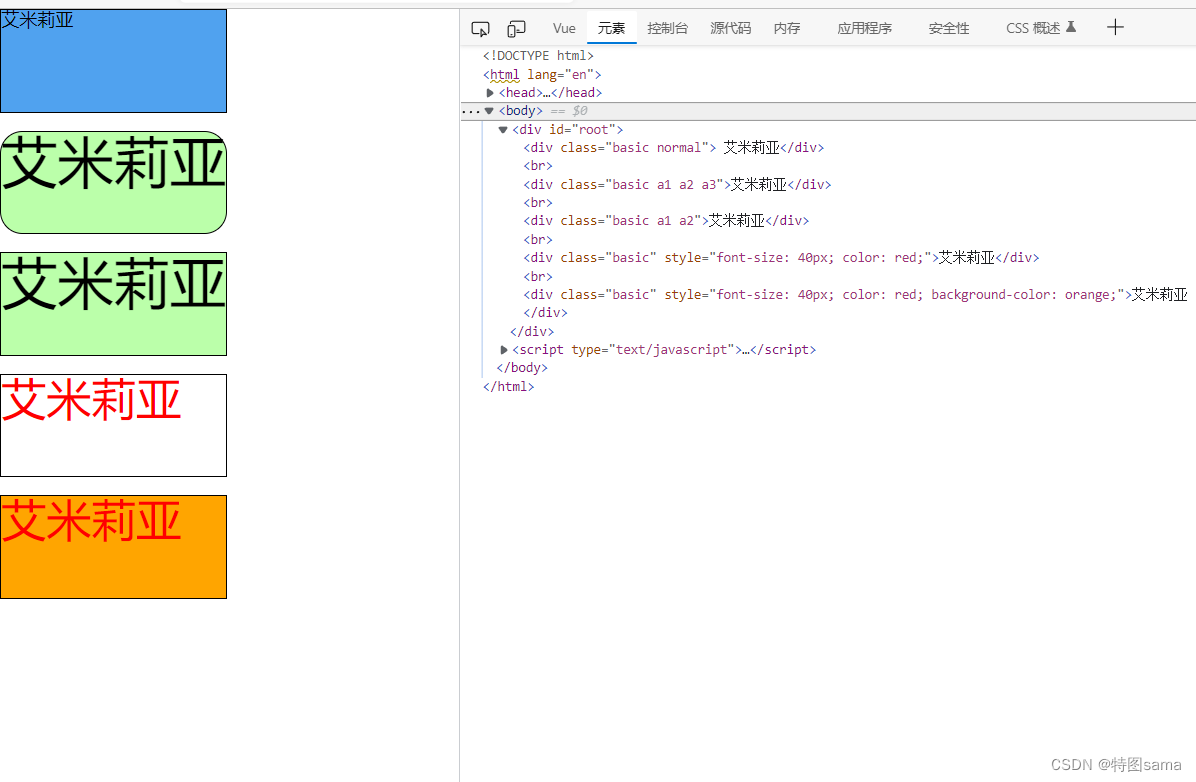Select the closing /body tag line
This screenshot has height=782, width=1196.
point(522,368)
